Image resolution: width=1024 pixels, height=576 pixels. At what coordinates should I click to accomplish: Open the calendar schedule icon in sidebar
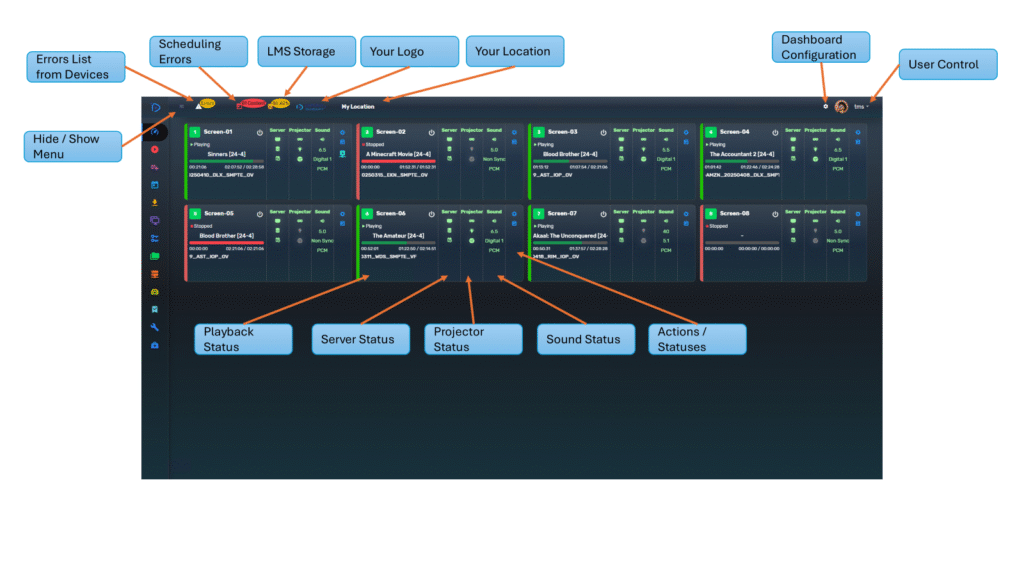click(x=155, y=185)
